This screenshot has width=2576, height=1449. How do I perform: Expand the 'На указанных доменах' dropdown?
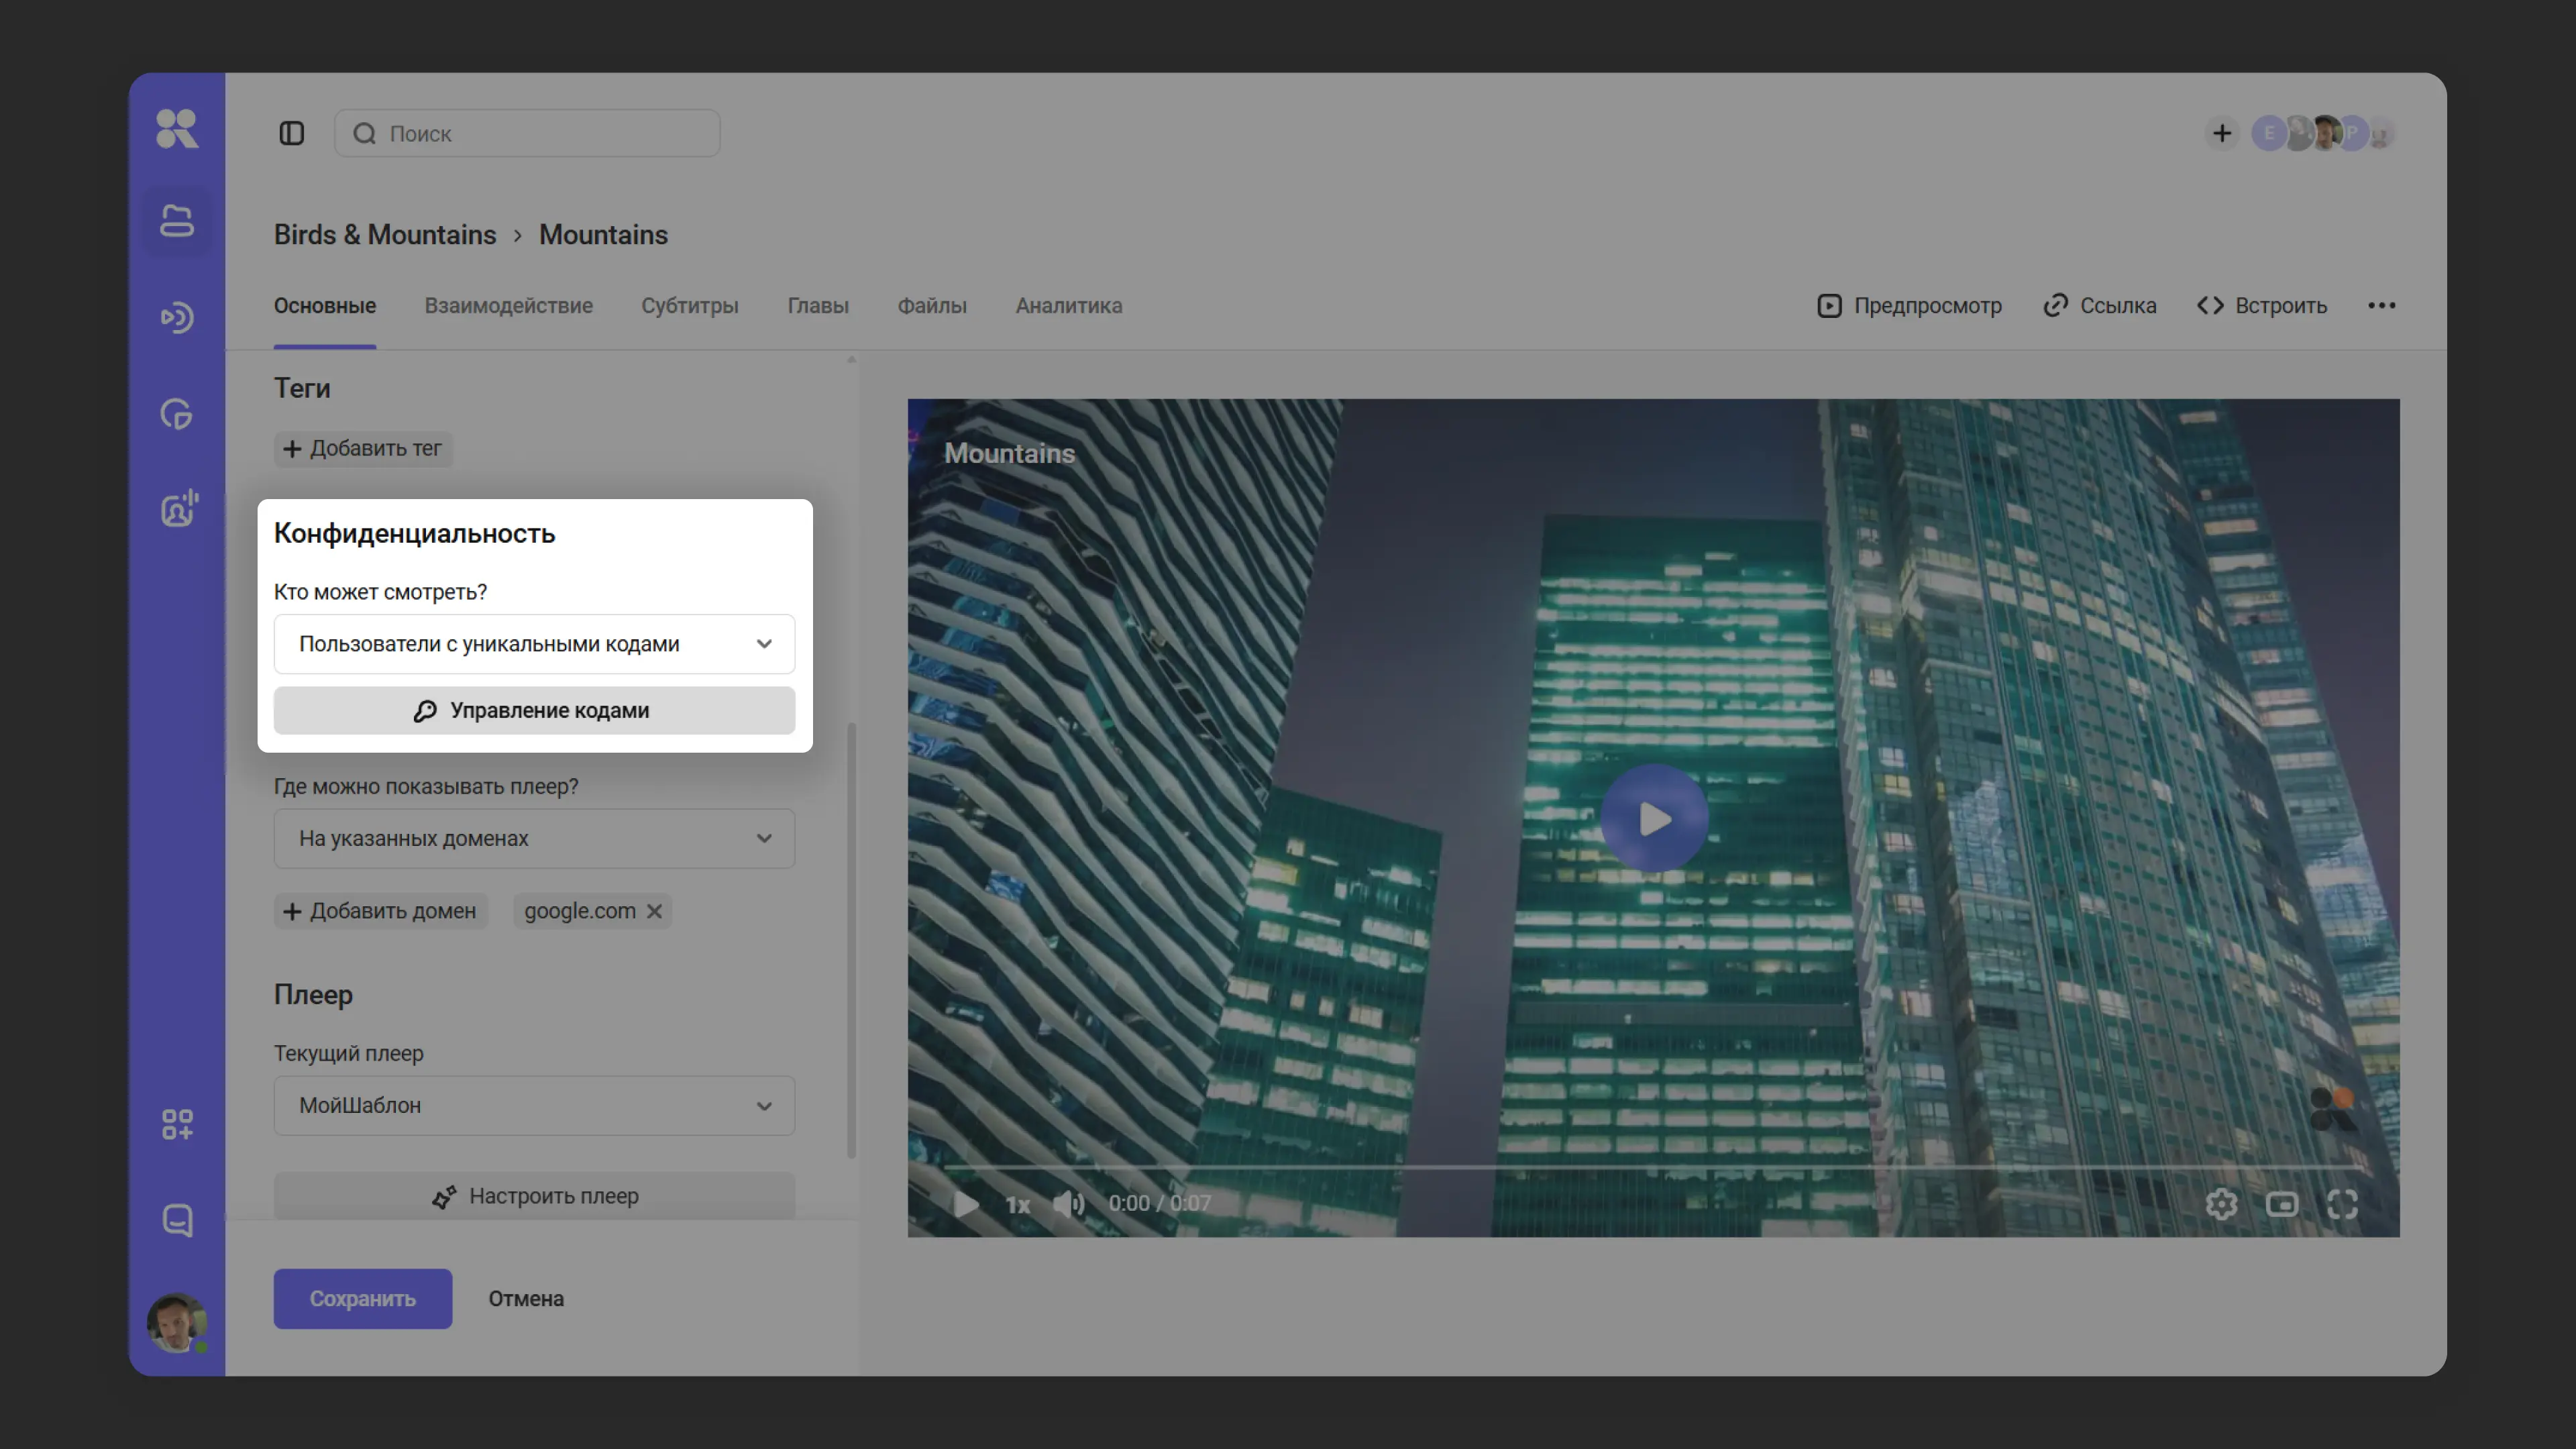pos(534,838)
